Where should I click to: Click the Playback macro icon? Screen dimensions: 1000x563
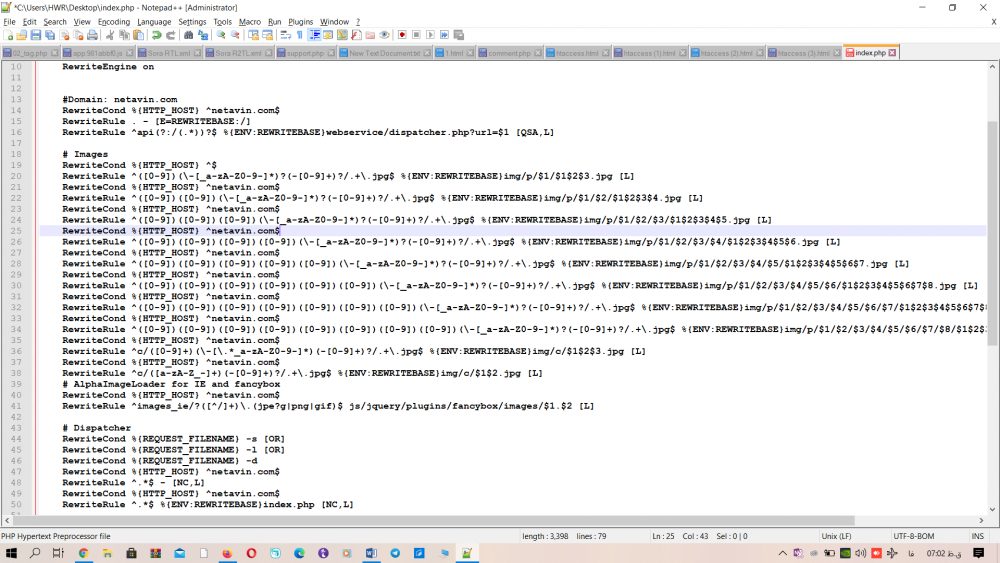[430, 35]
